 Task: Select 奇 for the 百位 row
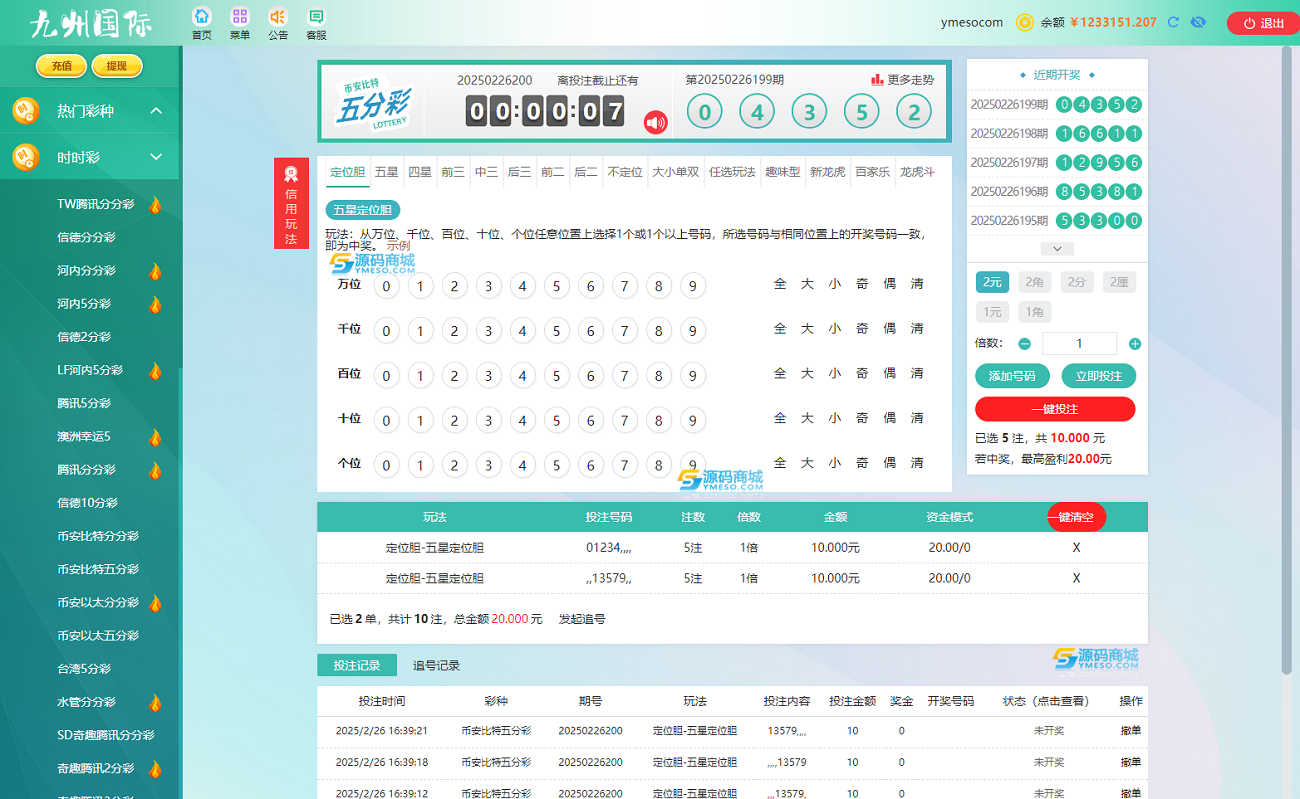point(862,374)
